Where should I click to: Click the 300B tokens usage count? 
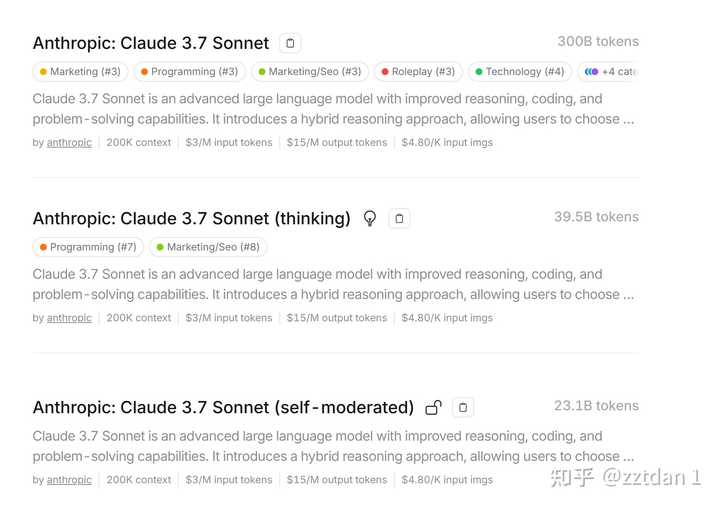pyautogui.click(x=597, y=42)
